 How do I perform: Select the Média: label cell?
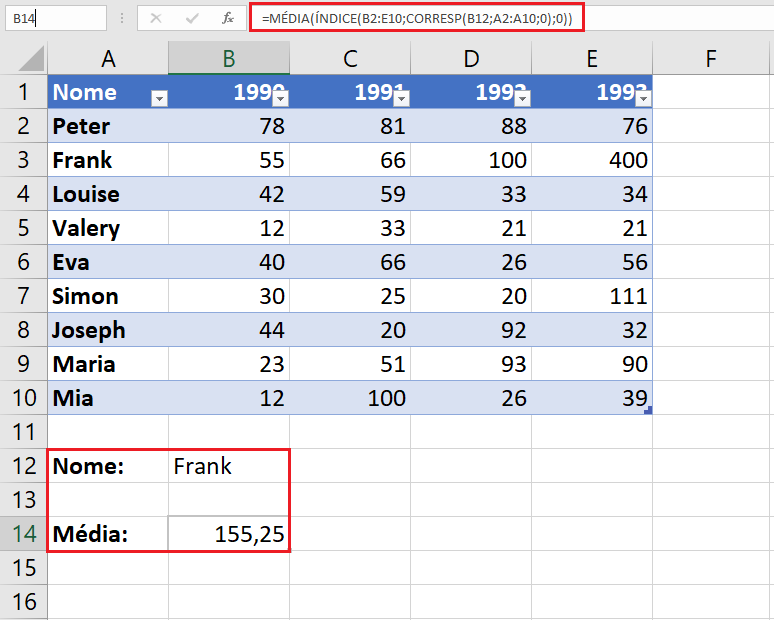108,534
